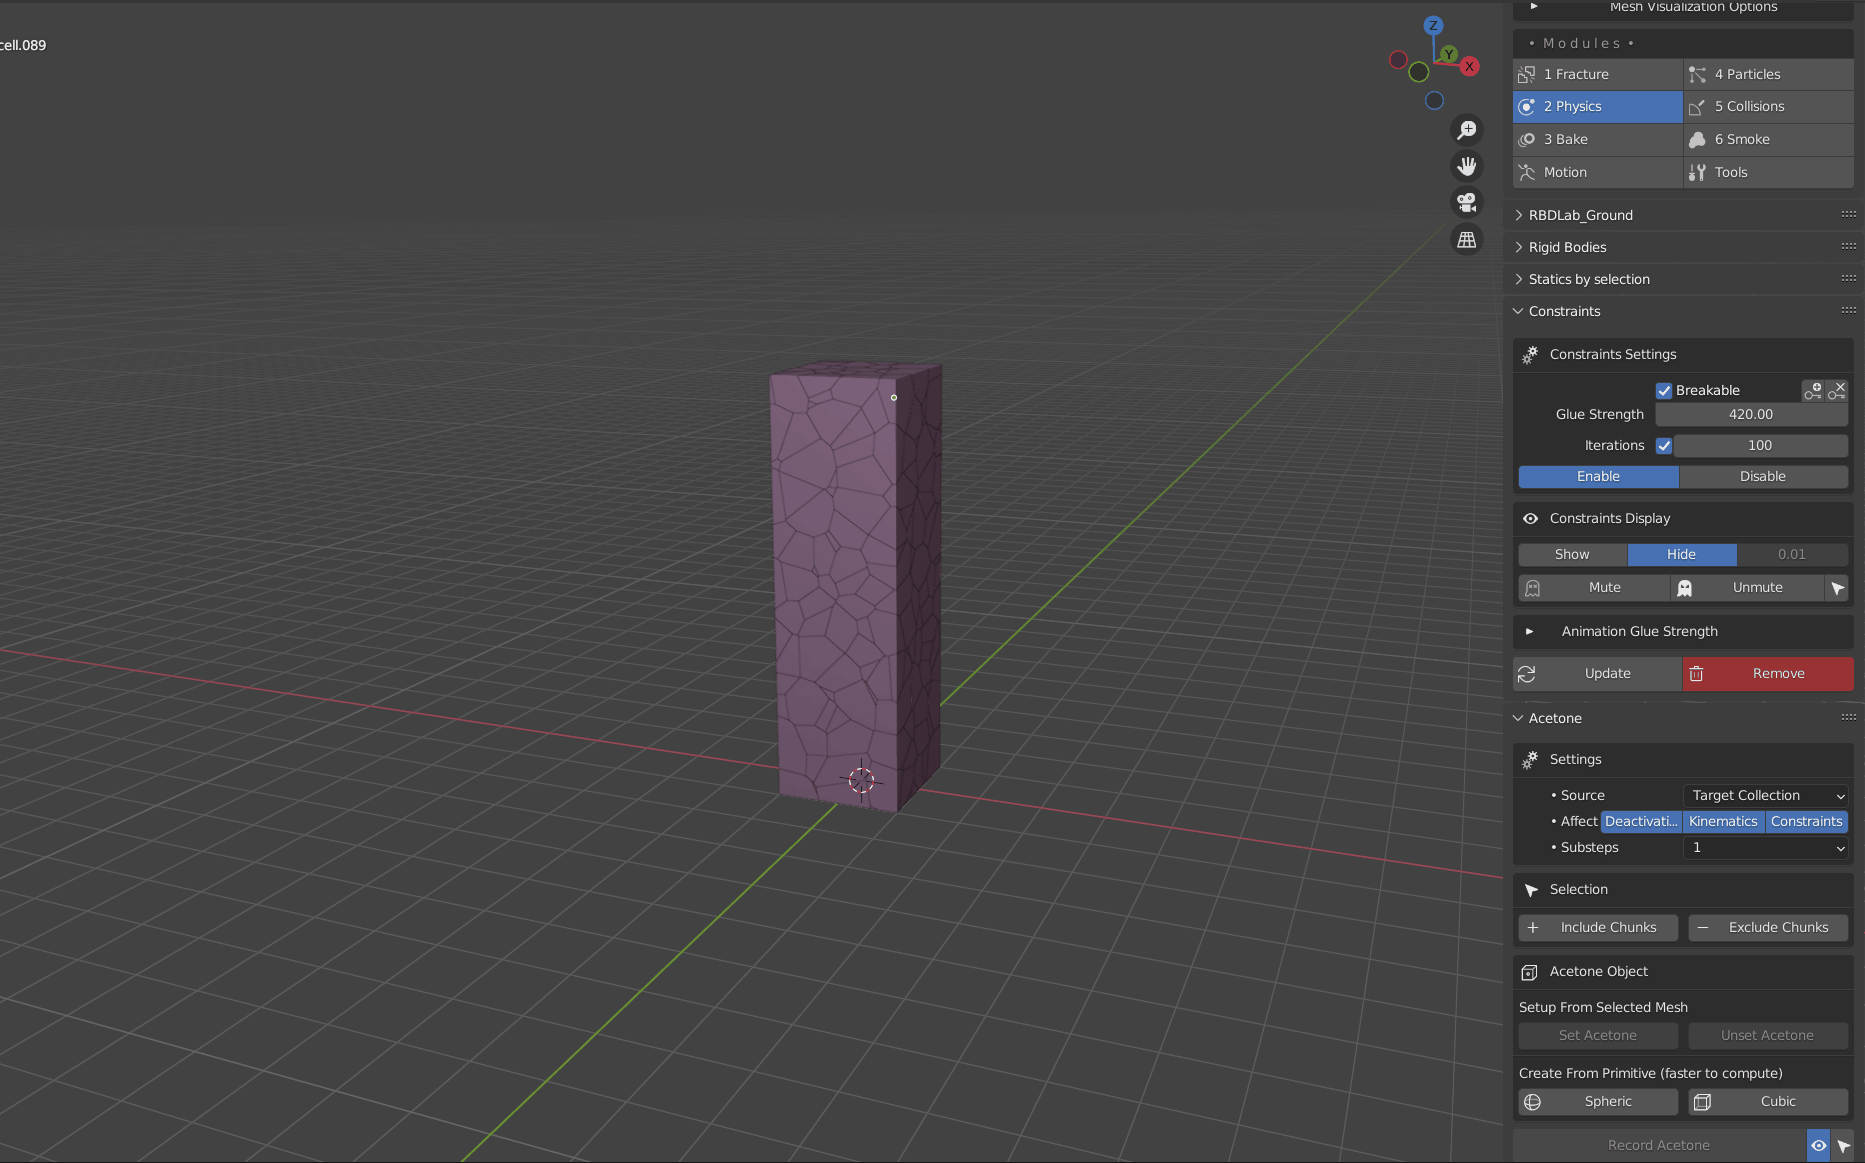Click the hand pan view icon
The height and width of the screenshot is (1163, 1865).
[x=1467, y=166]
